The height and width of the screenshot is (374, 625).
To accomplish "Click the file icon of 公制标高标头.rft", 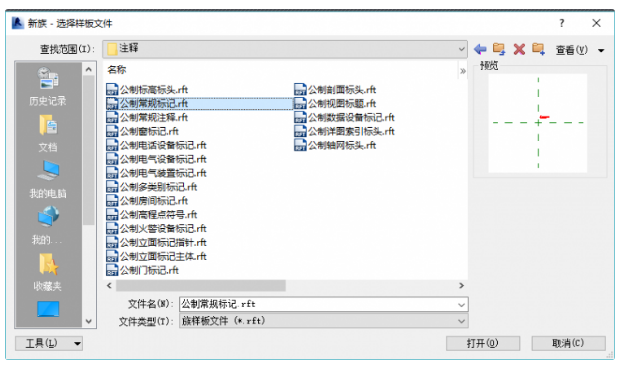I will (x=112, y=89).
